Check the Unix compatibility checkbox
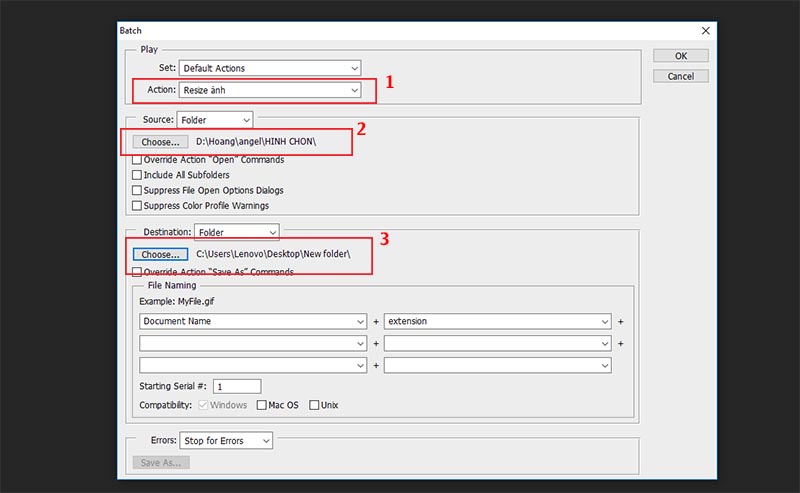The image size is (800, 493). pos(315,405)
